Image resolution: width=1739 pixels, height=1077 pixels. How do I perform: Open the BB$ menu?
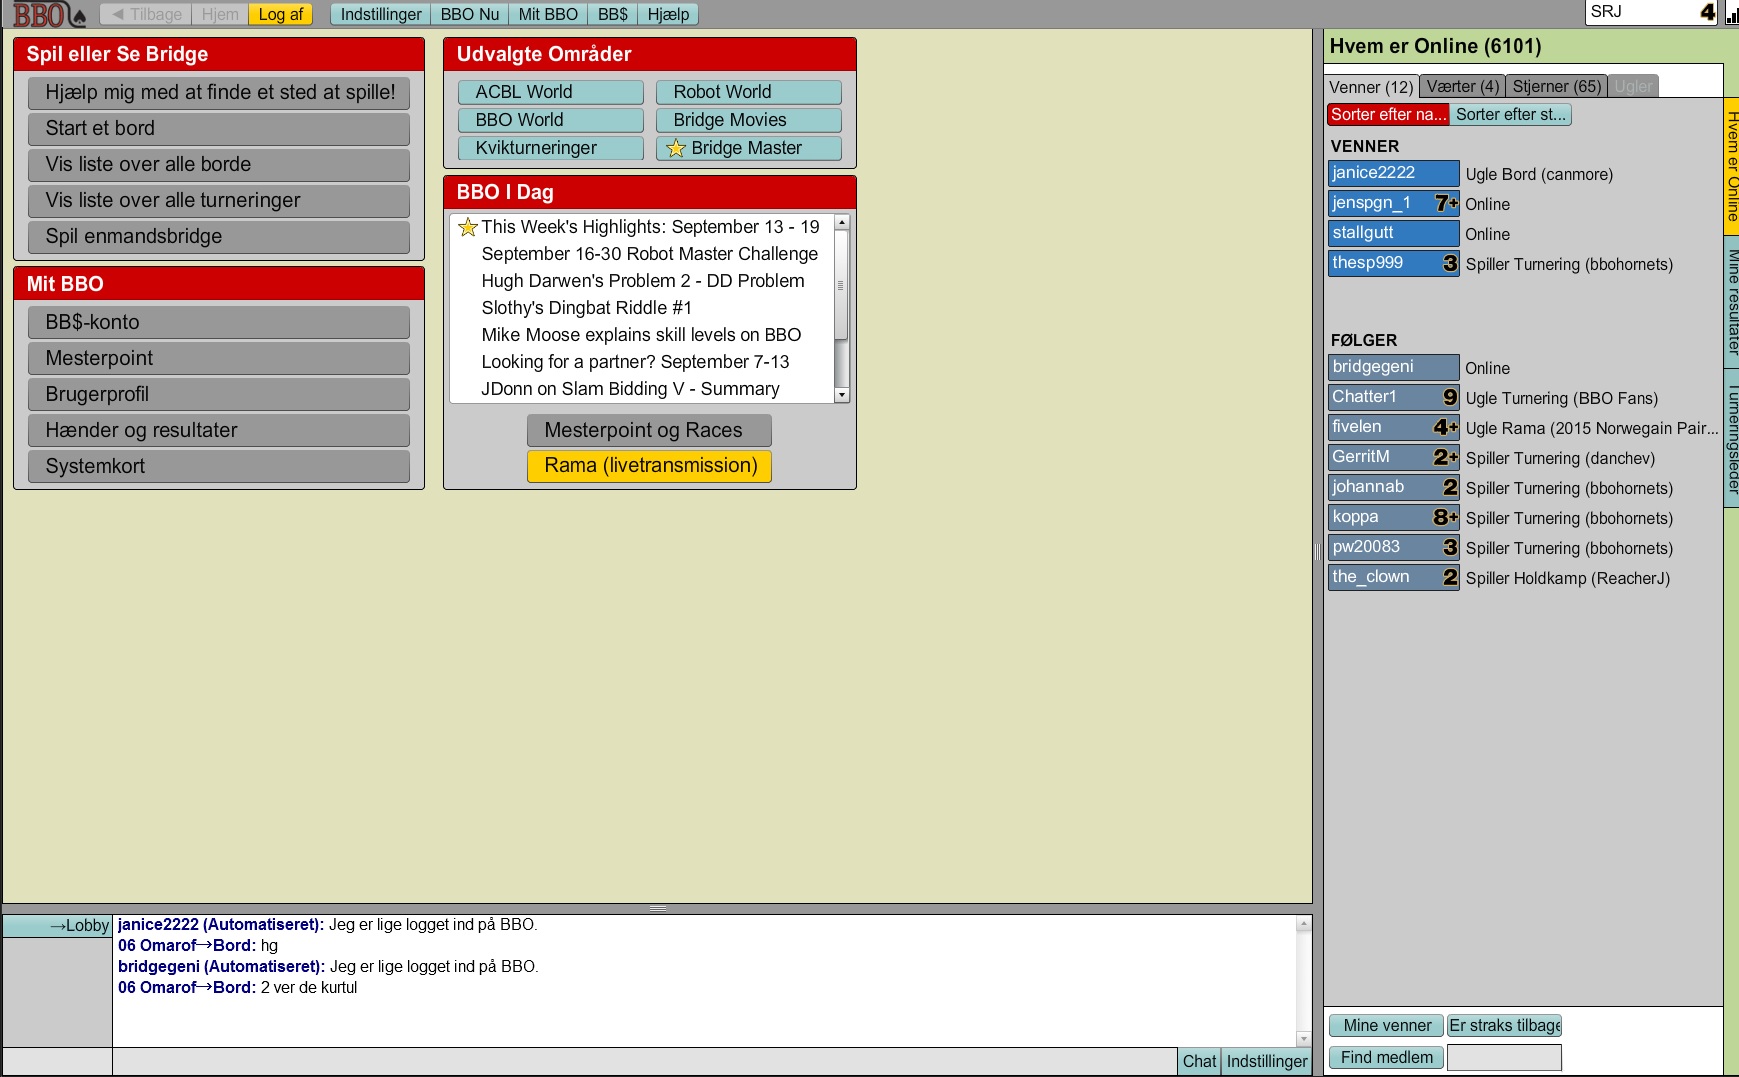click(613, 14)
